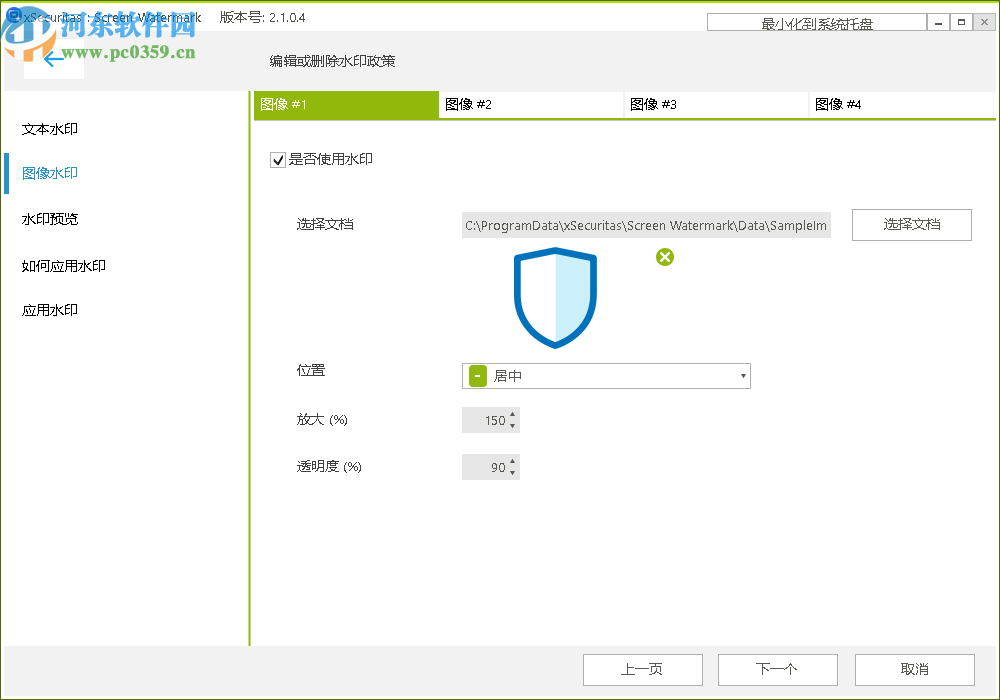
Task: Click the watermark file path field
Action: pyautogui.click(x=645, y=224)
